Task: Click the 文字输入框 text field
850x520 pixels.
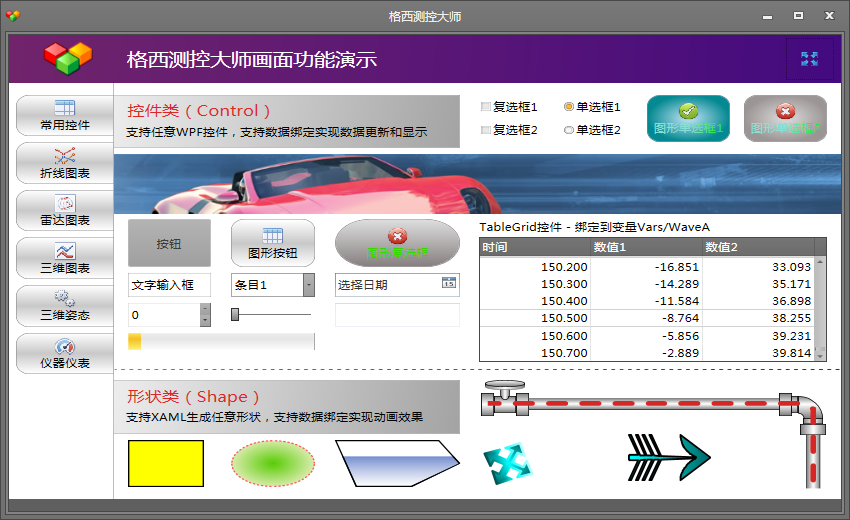Action: click(169, 285)
